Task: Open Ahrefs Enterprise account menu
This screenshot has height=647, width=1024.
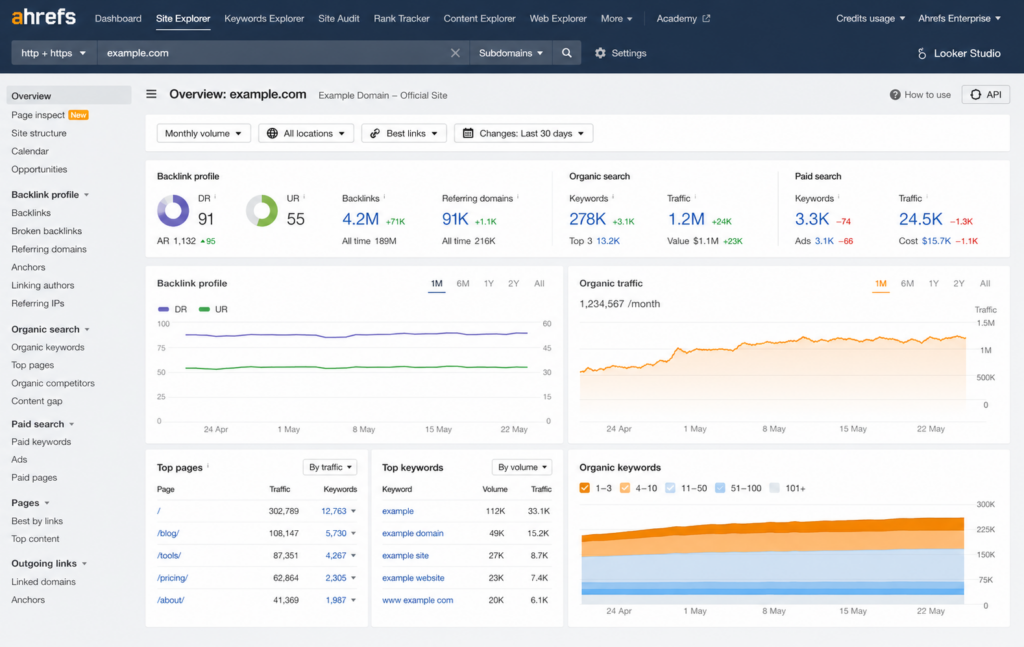Action: tap(959, 18)
